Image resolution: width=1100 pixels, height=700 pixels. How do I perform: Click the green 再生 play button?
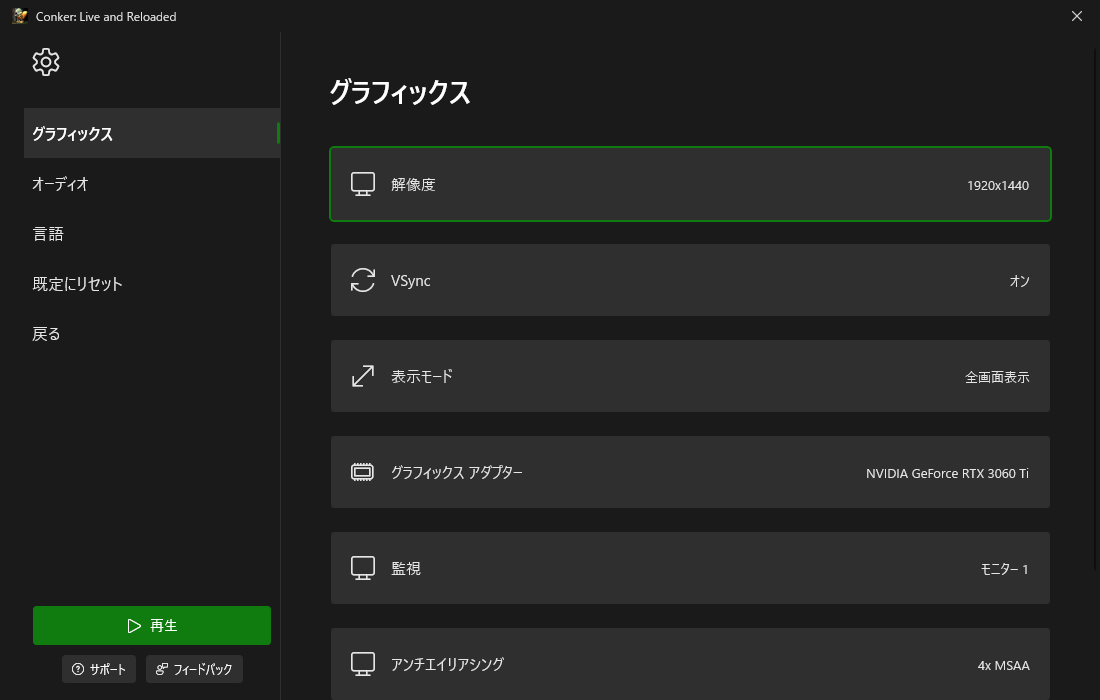coord(152,626)
